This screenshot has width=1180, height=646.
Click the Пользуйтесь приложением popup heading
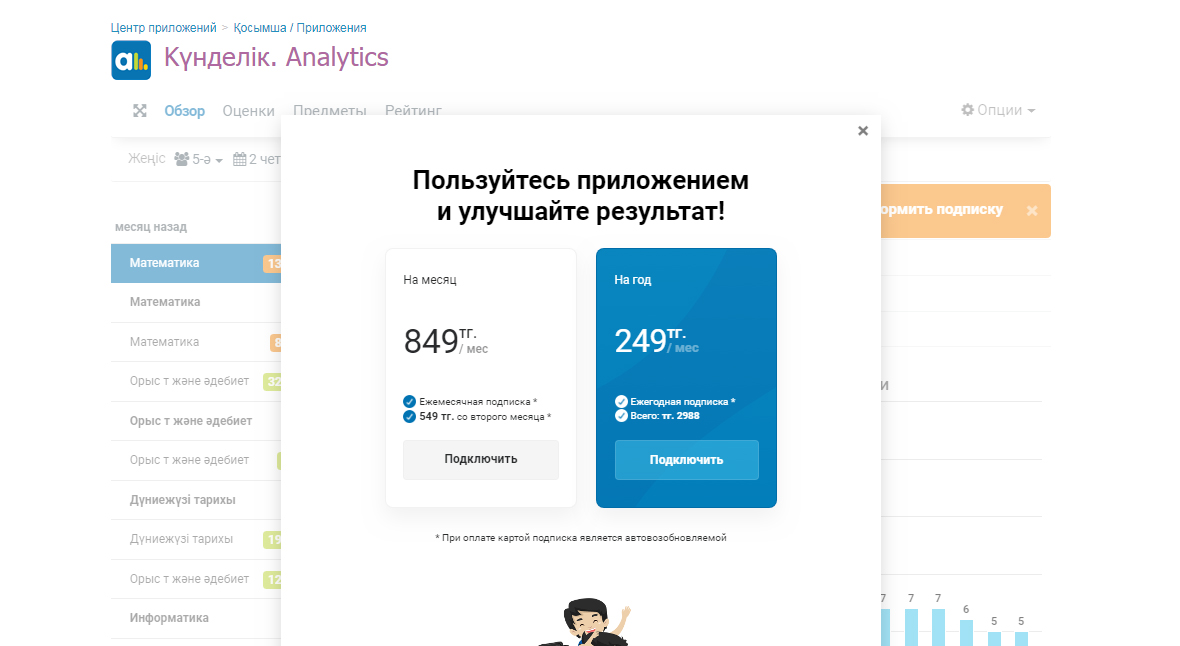click(581, 196)
